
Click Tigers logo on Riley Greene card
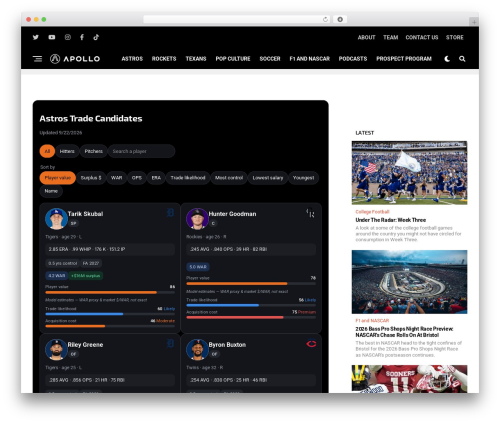tap(170, 343)
